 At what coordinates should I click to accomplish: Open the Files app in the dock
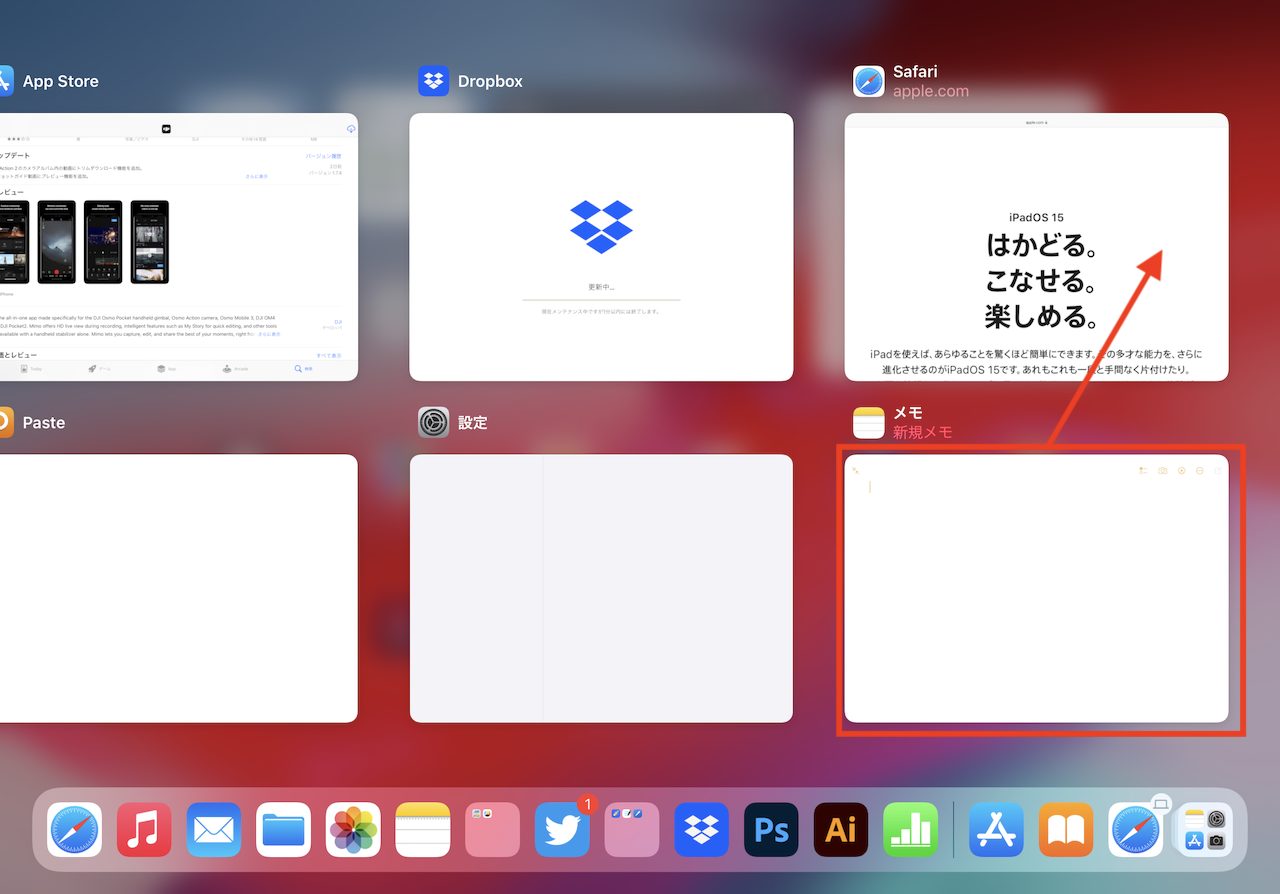(x=283, y=830)
